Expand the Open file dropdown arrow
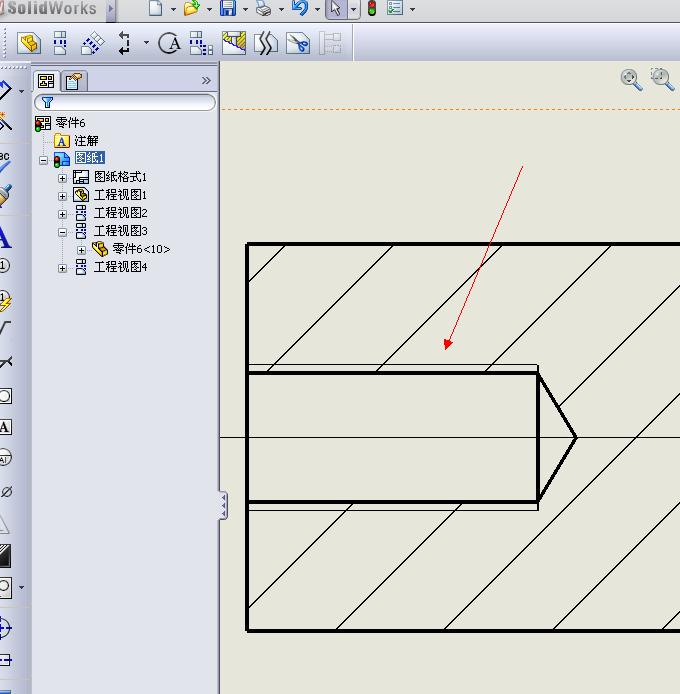 (209, 9)
